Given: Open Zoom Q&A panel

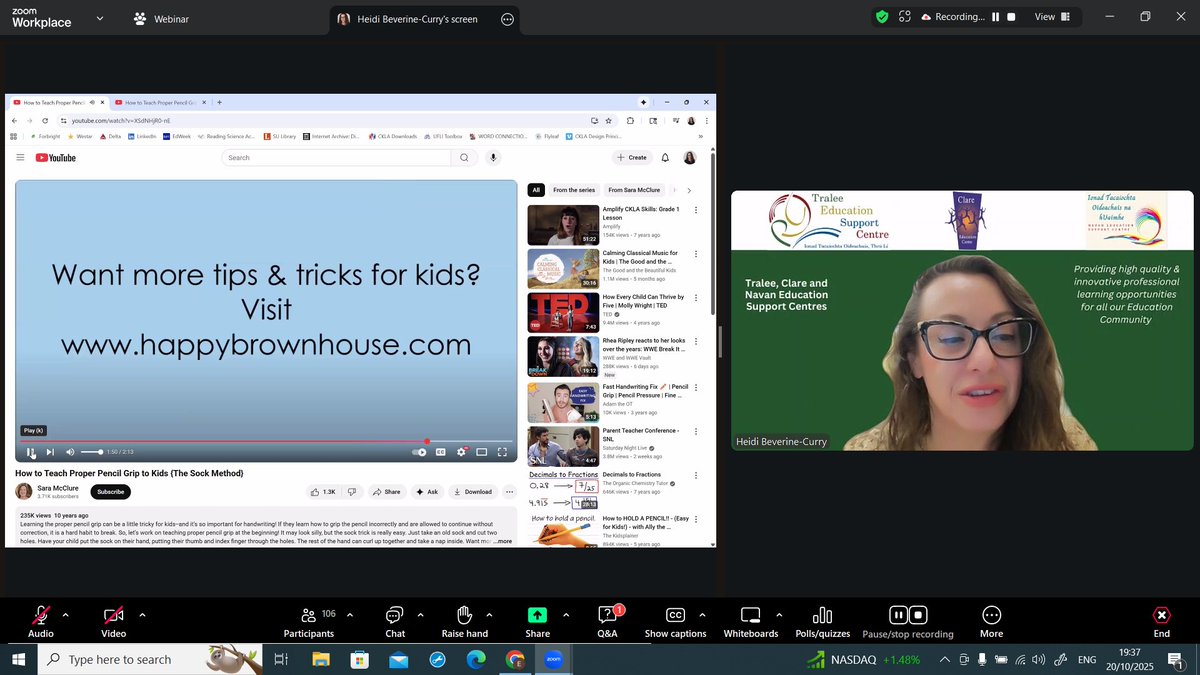Looking at the screenshot, I should pyautogui.click(x=607, y=621).
